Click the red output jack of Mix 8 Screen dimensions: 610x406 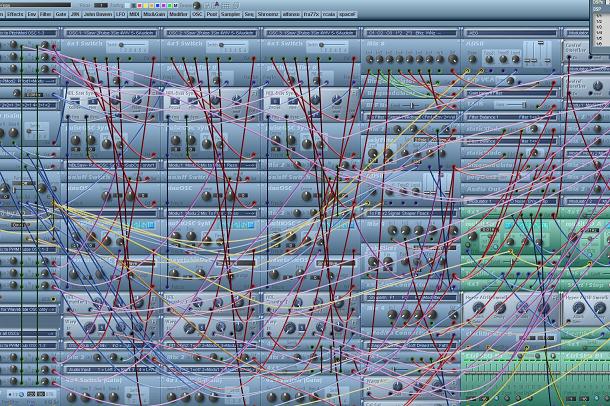[x=453, y=71]
